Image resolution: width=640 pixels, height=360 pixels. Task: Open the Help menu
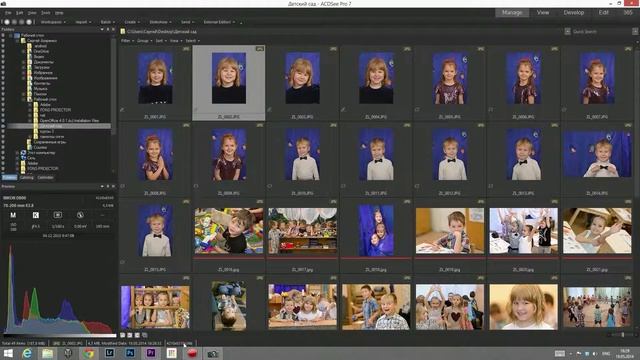point(59,13)
